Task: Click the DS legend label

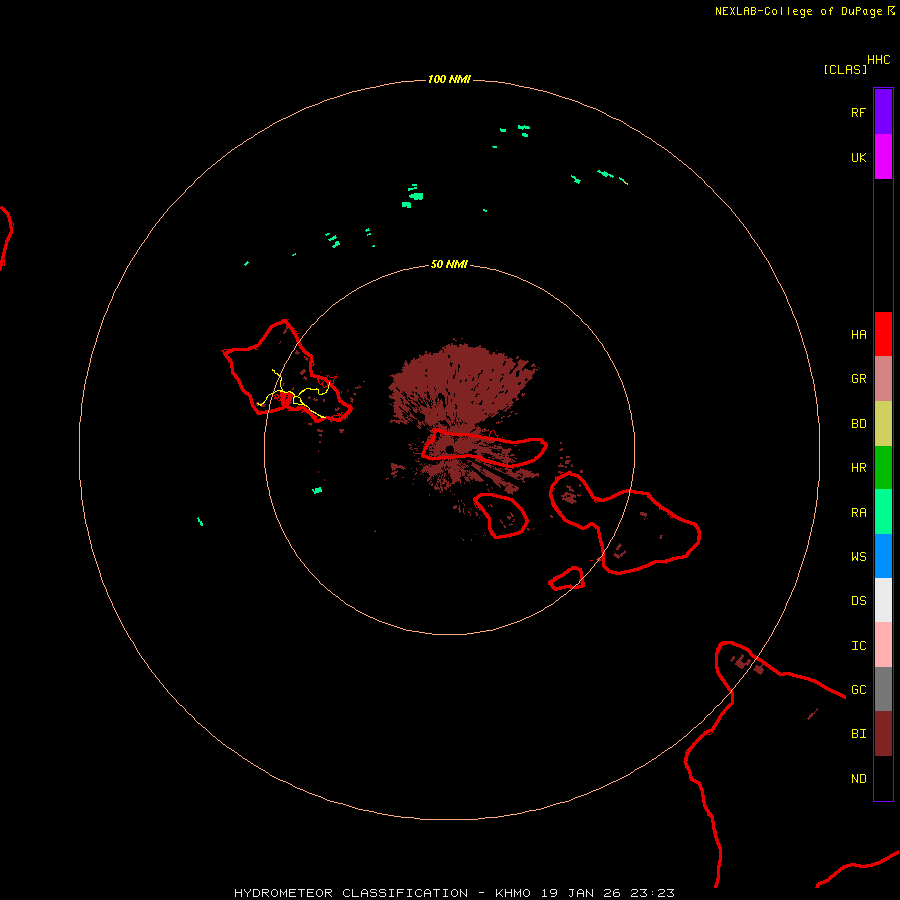Action: (x=858, y=600)
